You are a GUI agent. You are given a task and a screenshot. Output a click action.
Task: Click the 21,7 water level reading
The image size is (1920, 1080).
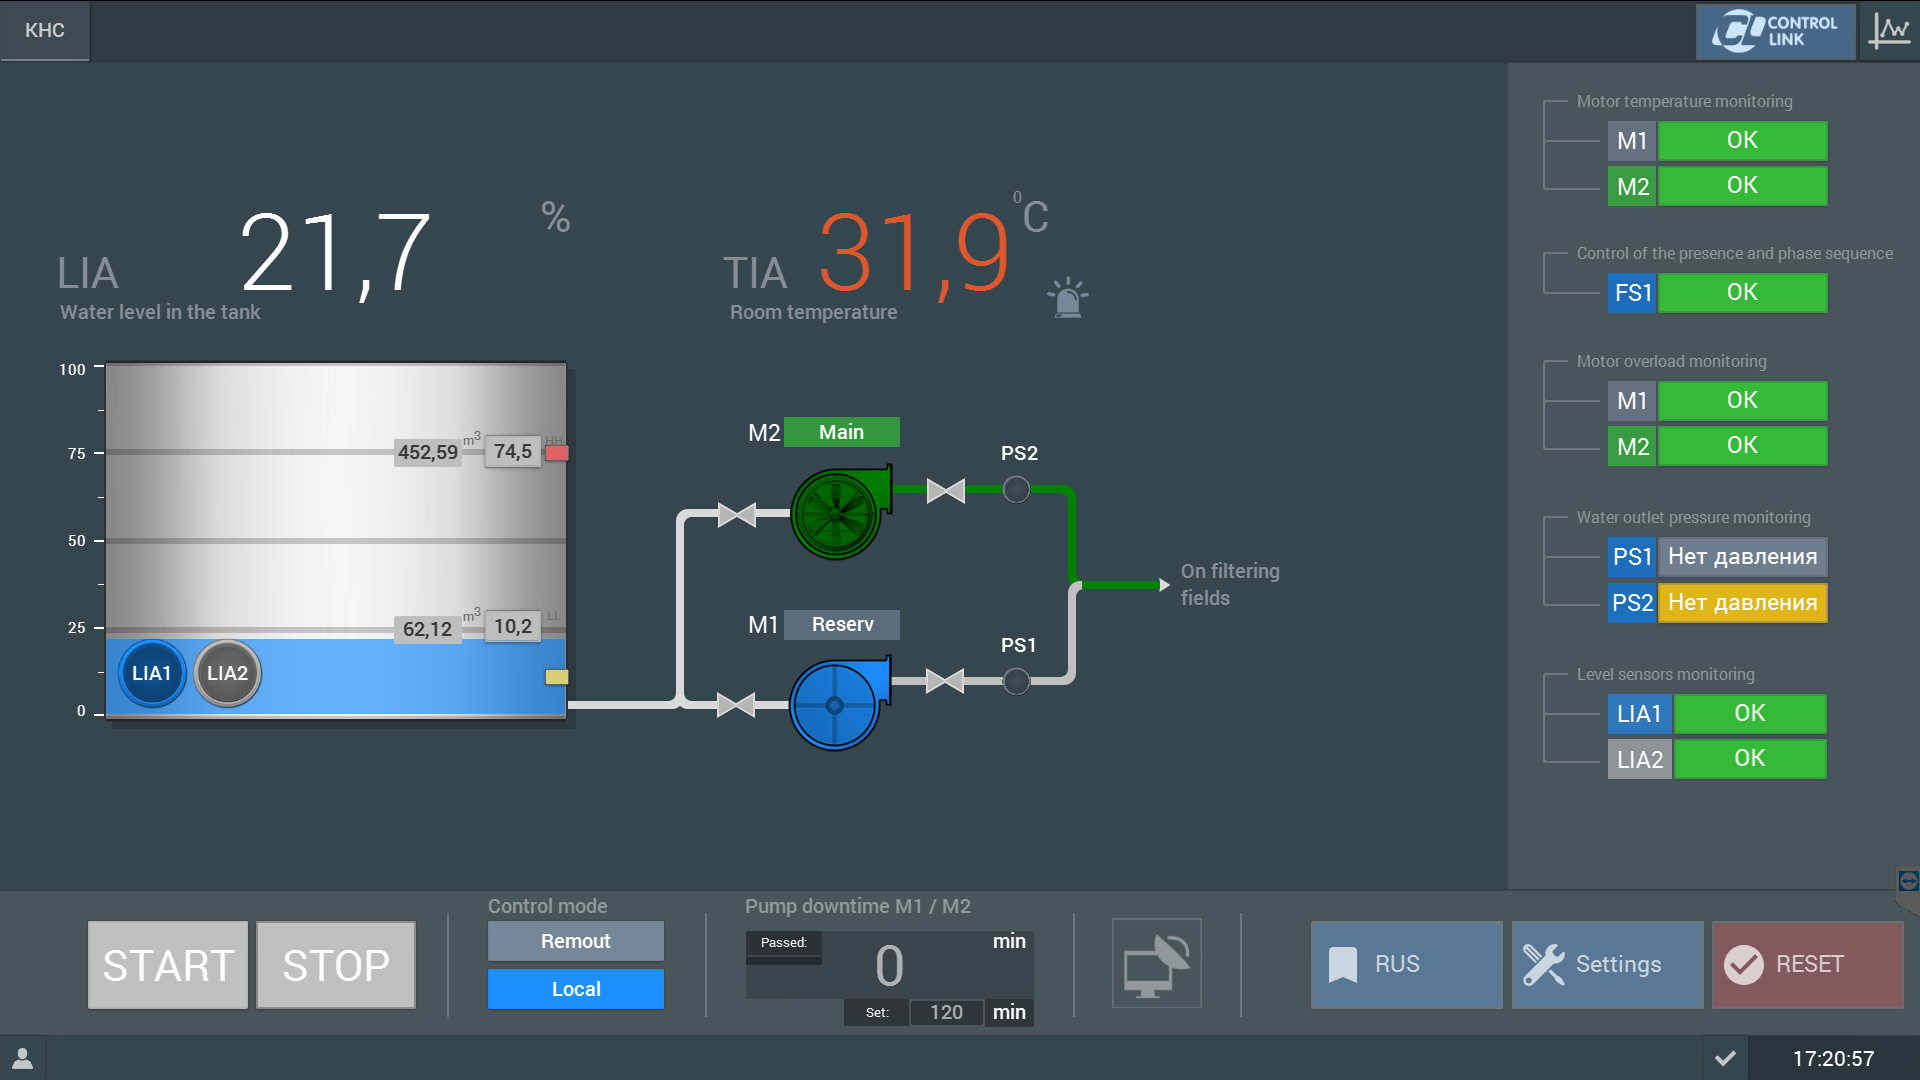336,255
